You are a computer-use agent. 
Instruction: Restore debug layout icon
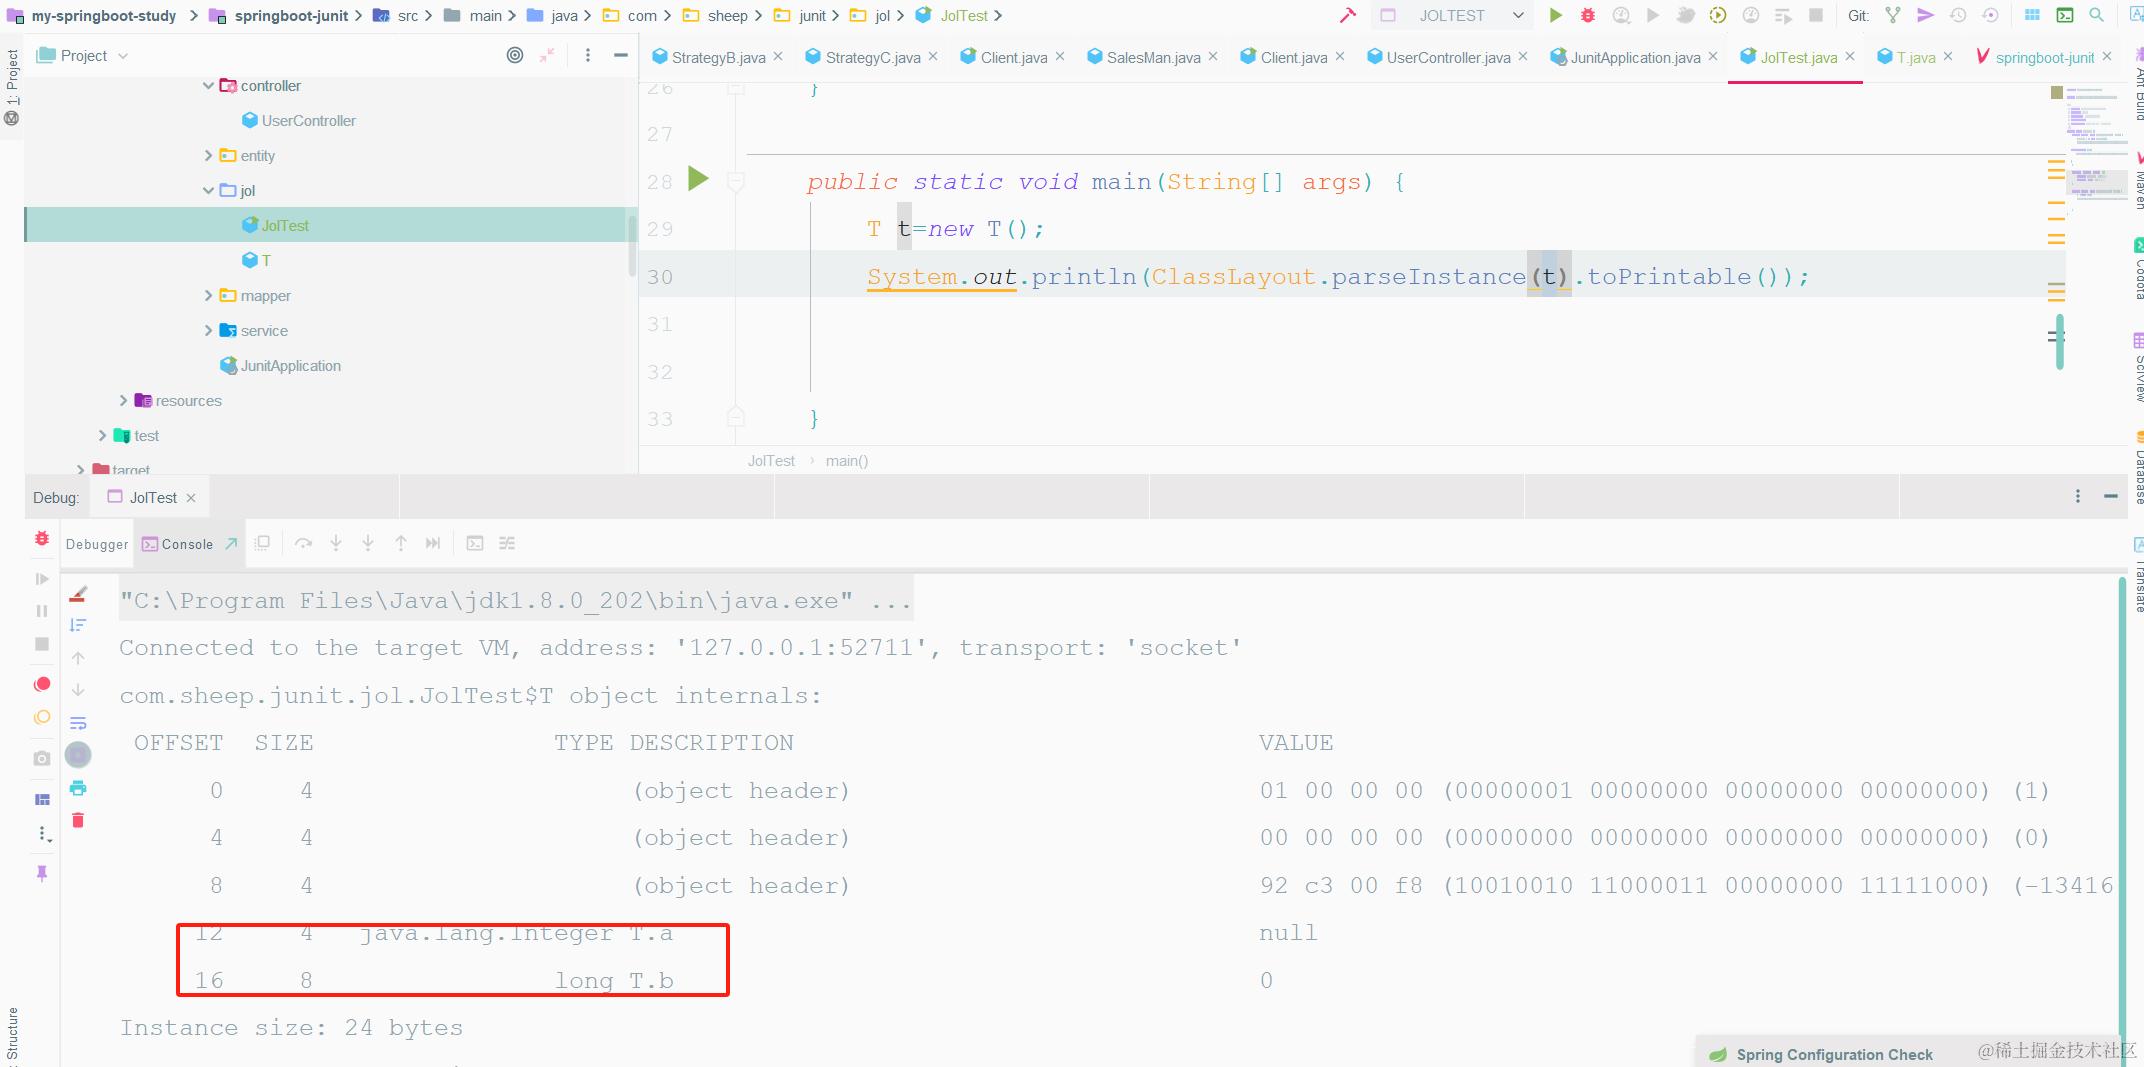[42, 799]
